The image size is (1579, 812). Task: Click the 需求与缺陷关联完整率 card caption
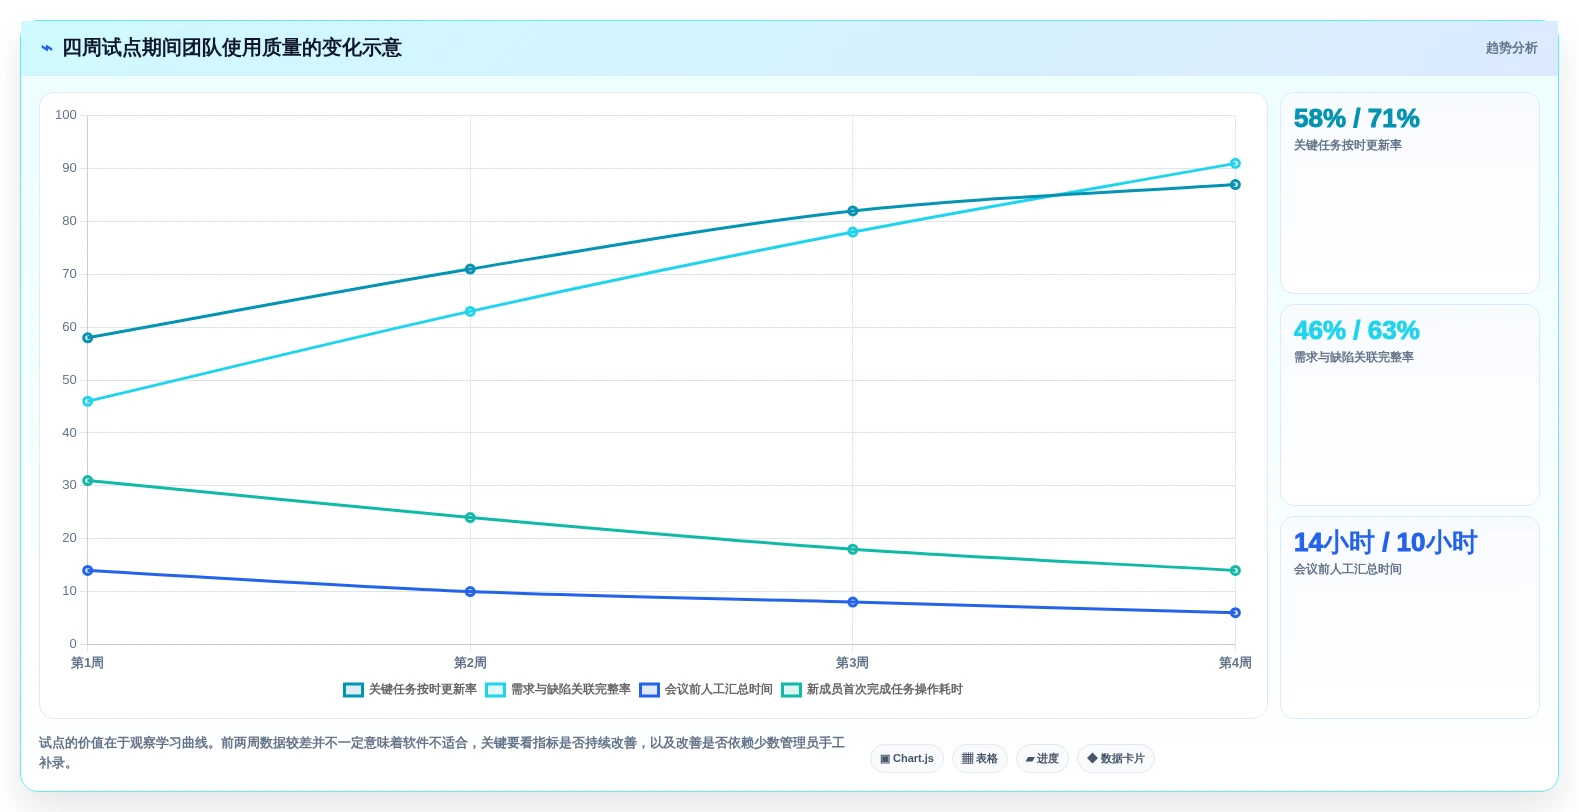pyautogui.click(x=1354, y=357)
